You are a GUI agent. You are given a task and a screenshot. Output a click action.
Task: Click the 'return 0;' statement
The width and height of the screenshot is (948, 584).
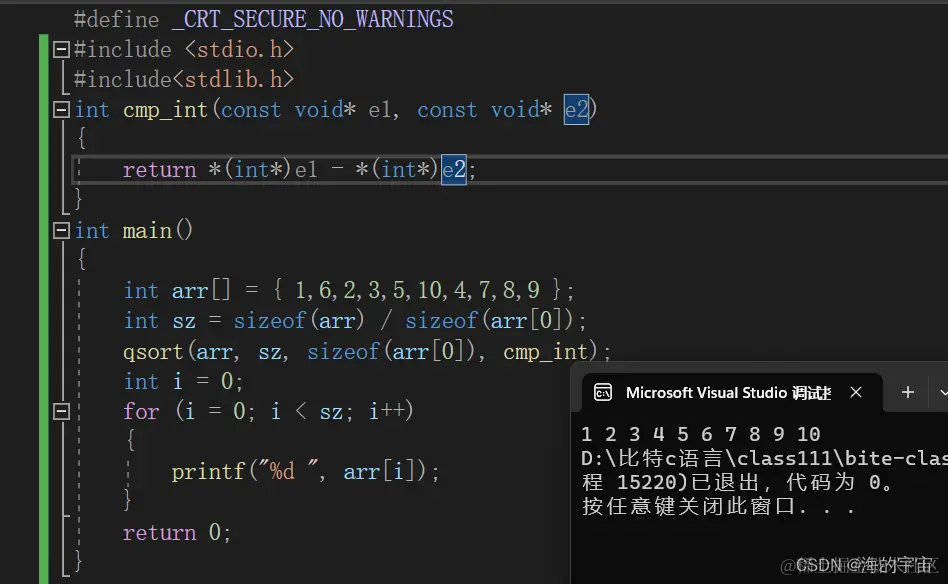tap(177, 533)
